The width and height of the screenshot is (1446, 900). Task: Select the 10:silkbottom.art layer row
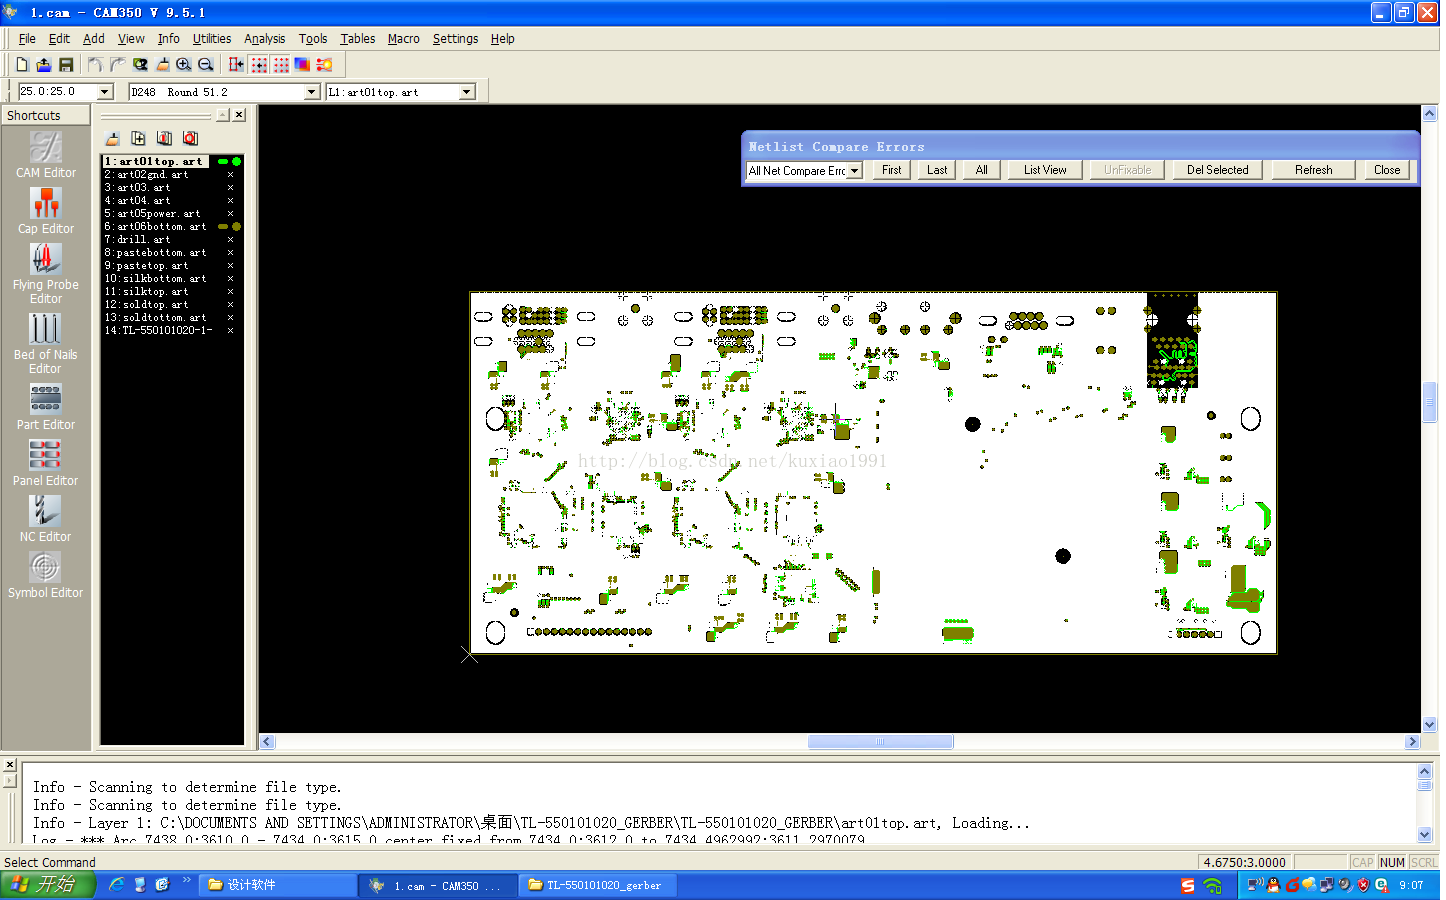[x=171, y=278]
